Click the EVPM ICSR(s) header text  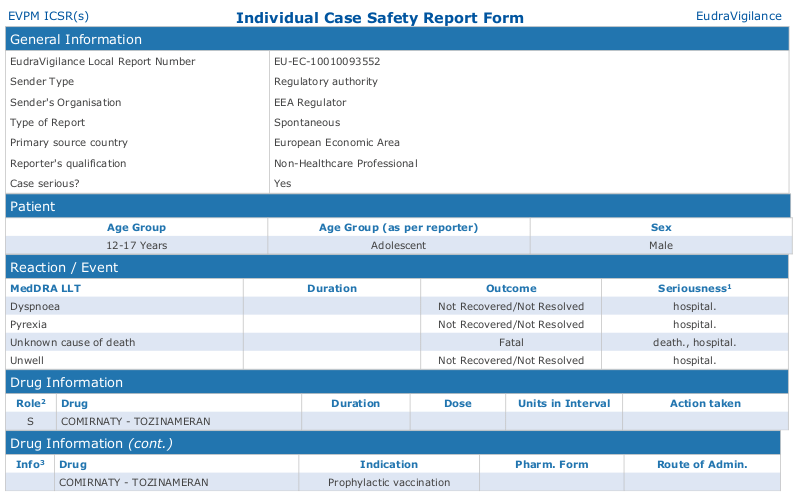pyautogui.click(x=48, y=16)
